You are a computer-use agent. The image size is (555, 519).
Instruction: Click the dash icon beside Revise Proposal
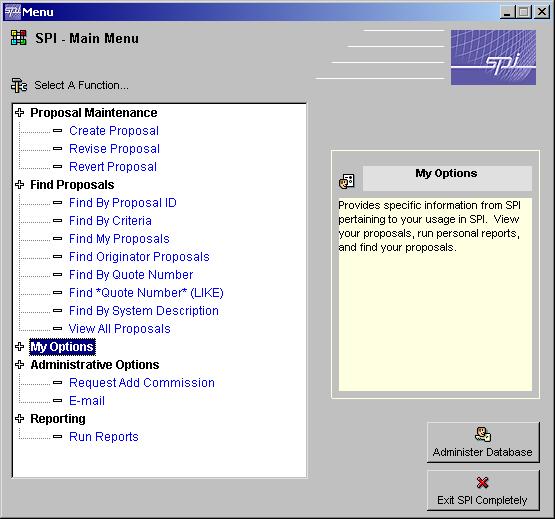pos(57,149)
